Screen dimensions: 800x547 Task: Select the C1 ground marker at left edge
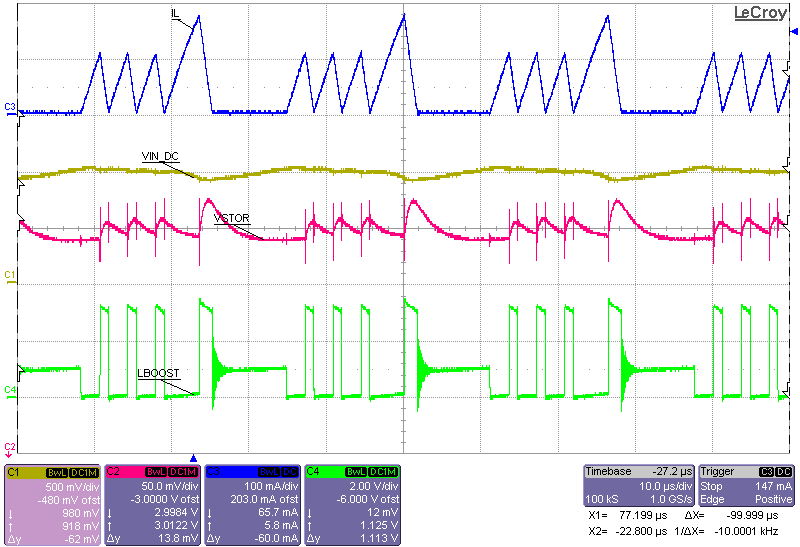[10, 277]
